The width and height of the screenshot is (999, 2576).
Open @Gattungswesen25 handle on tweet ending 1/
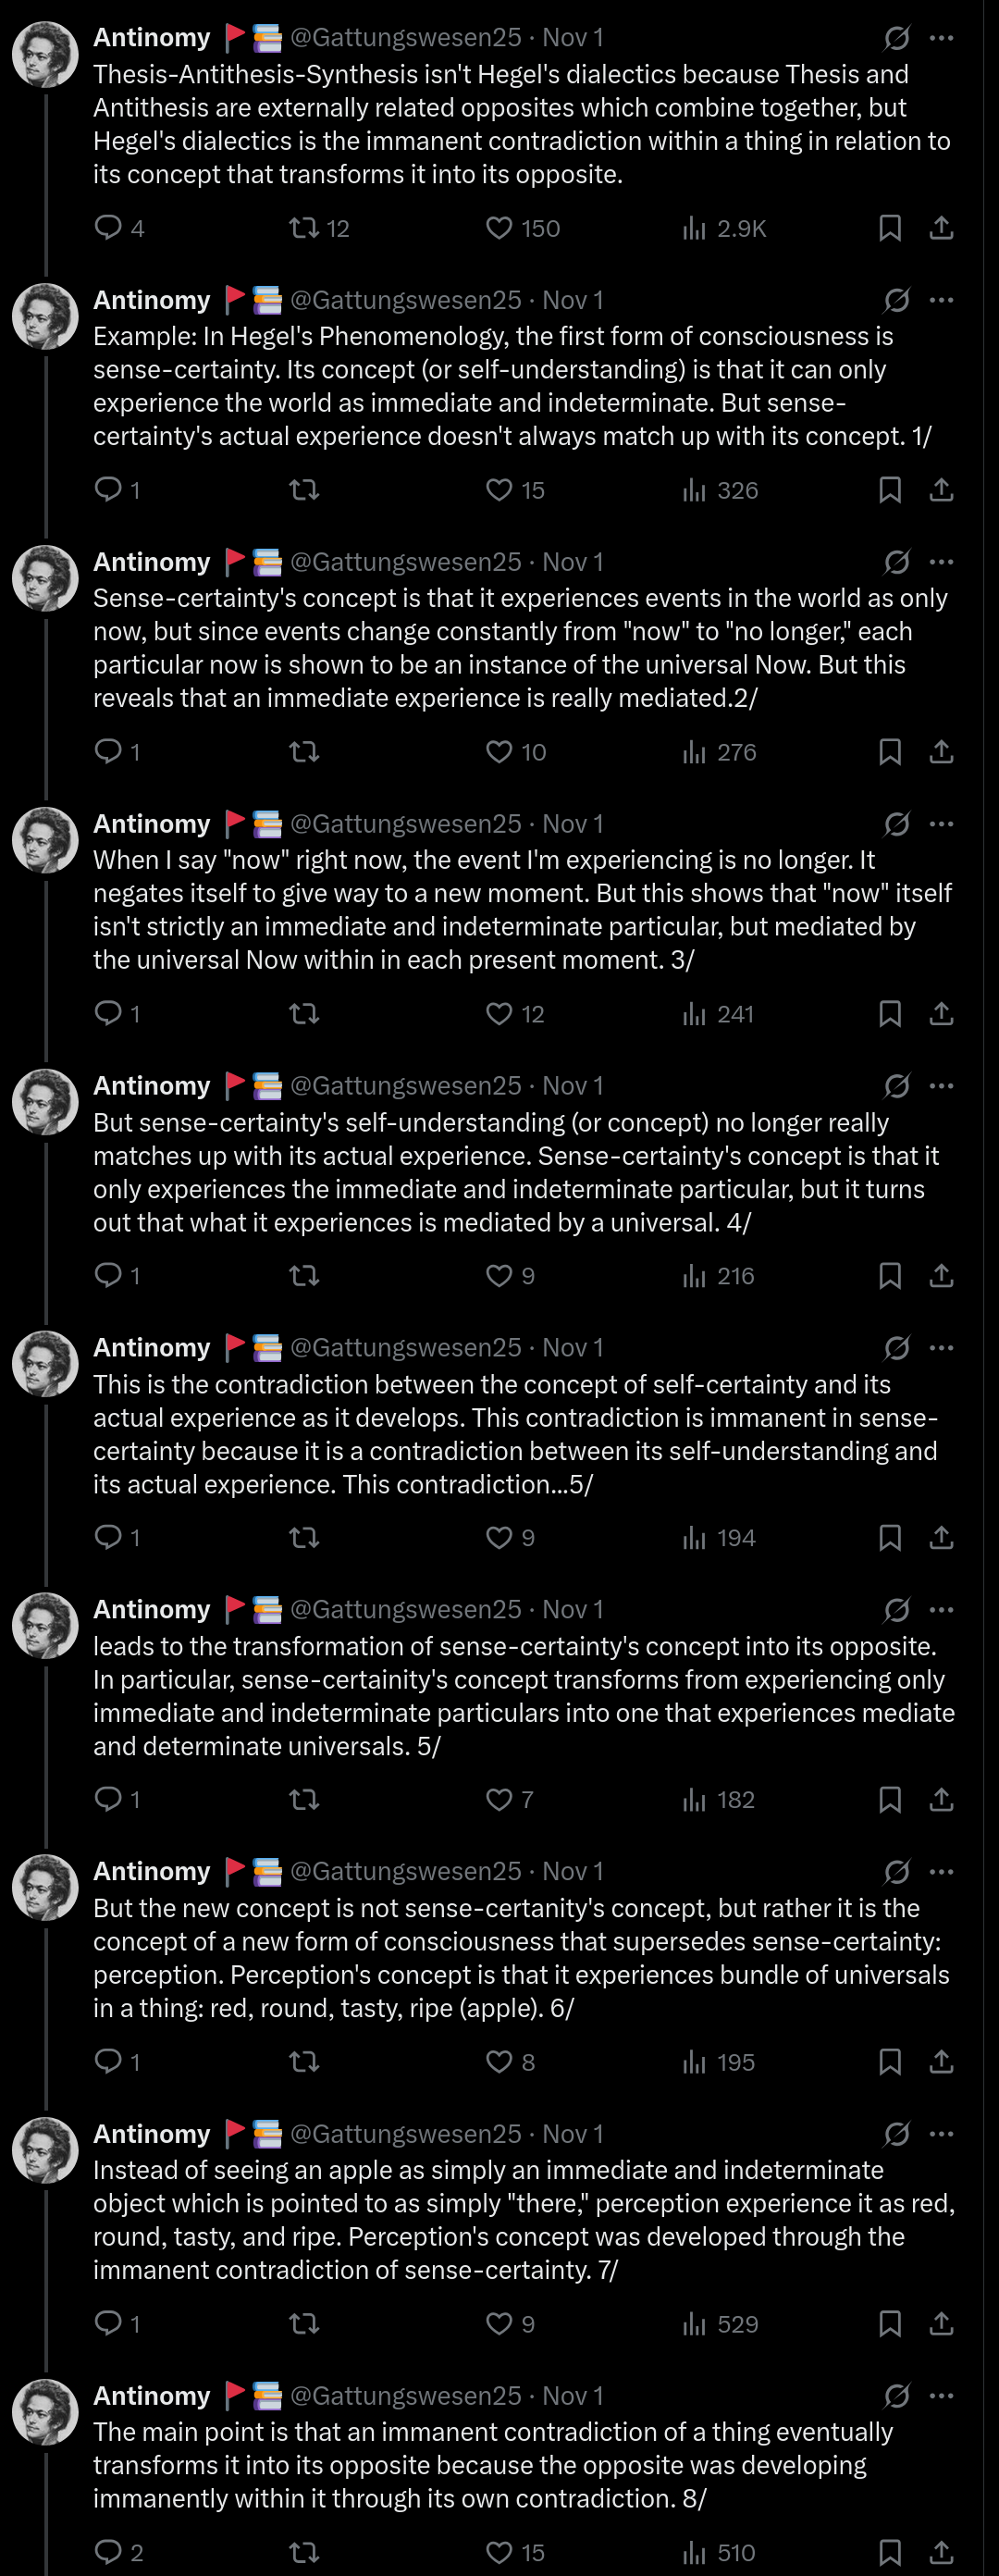[x=405, y=300]
